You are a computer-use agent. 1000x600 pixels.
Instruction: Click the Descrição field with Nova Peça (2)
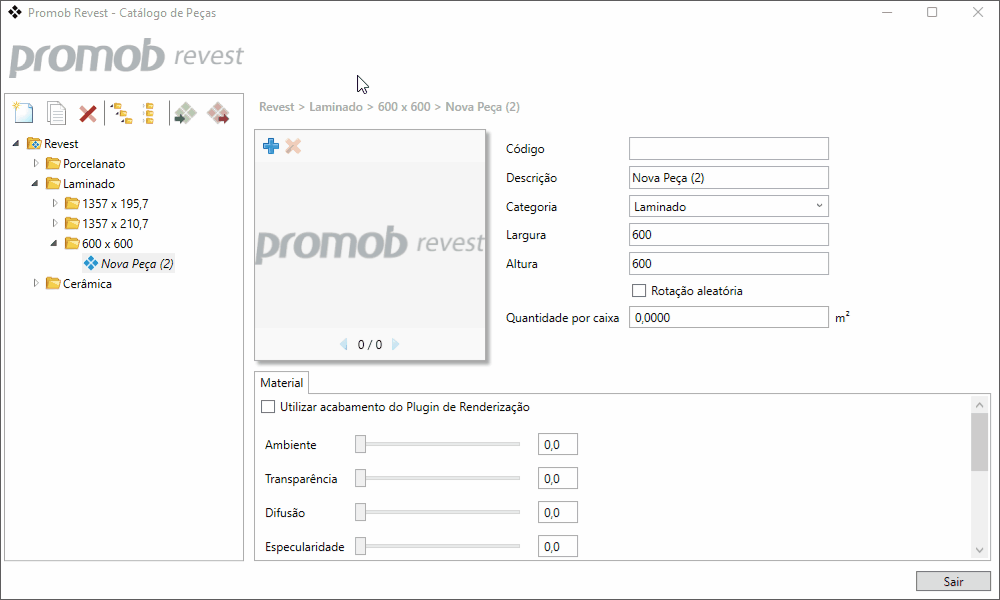[728, 178]
